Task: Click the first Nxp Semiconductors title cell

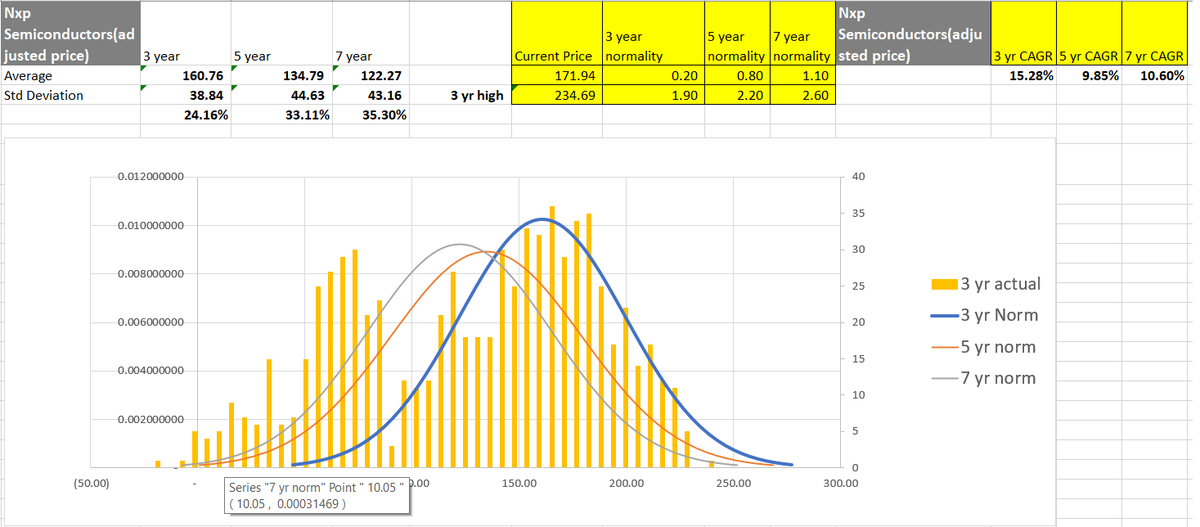Action: point(70,34)
